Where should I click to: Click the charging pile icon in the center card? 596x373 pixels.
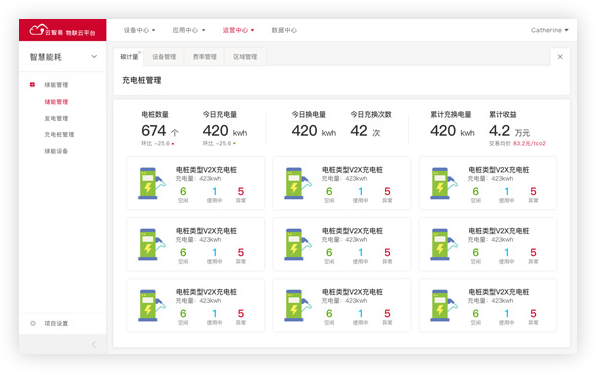(298, 244)
